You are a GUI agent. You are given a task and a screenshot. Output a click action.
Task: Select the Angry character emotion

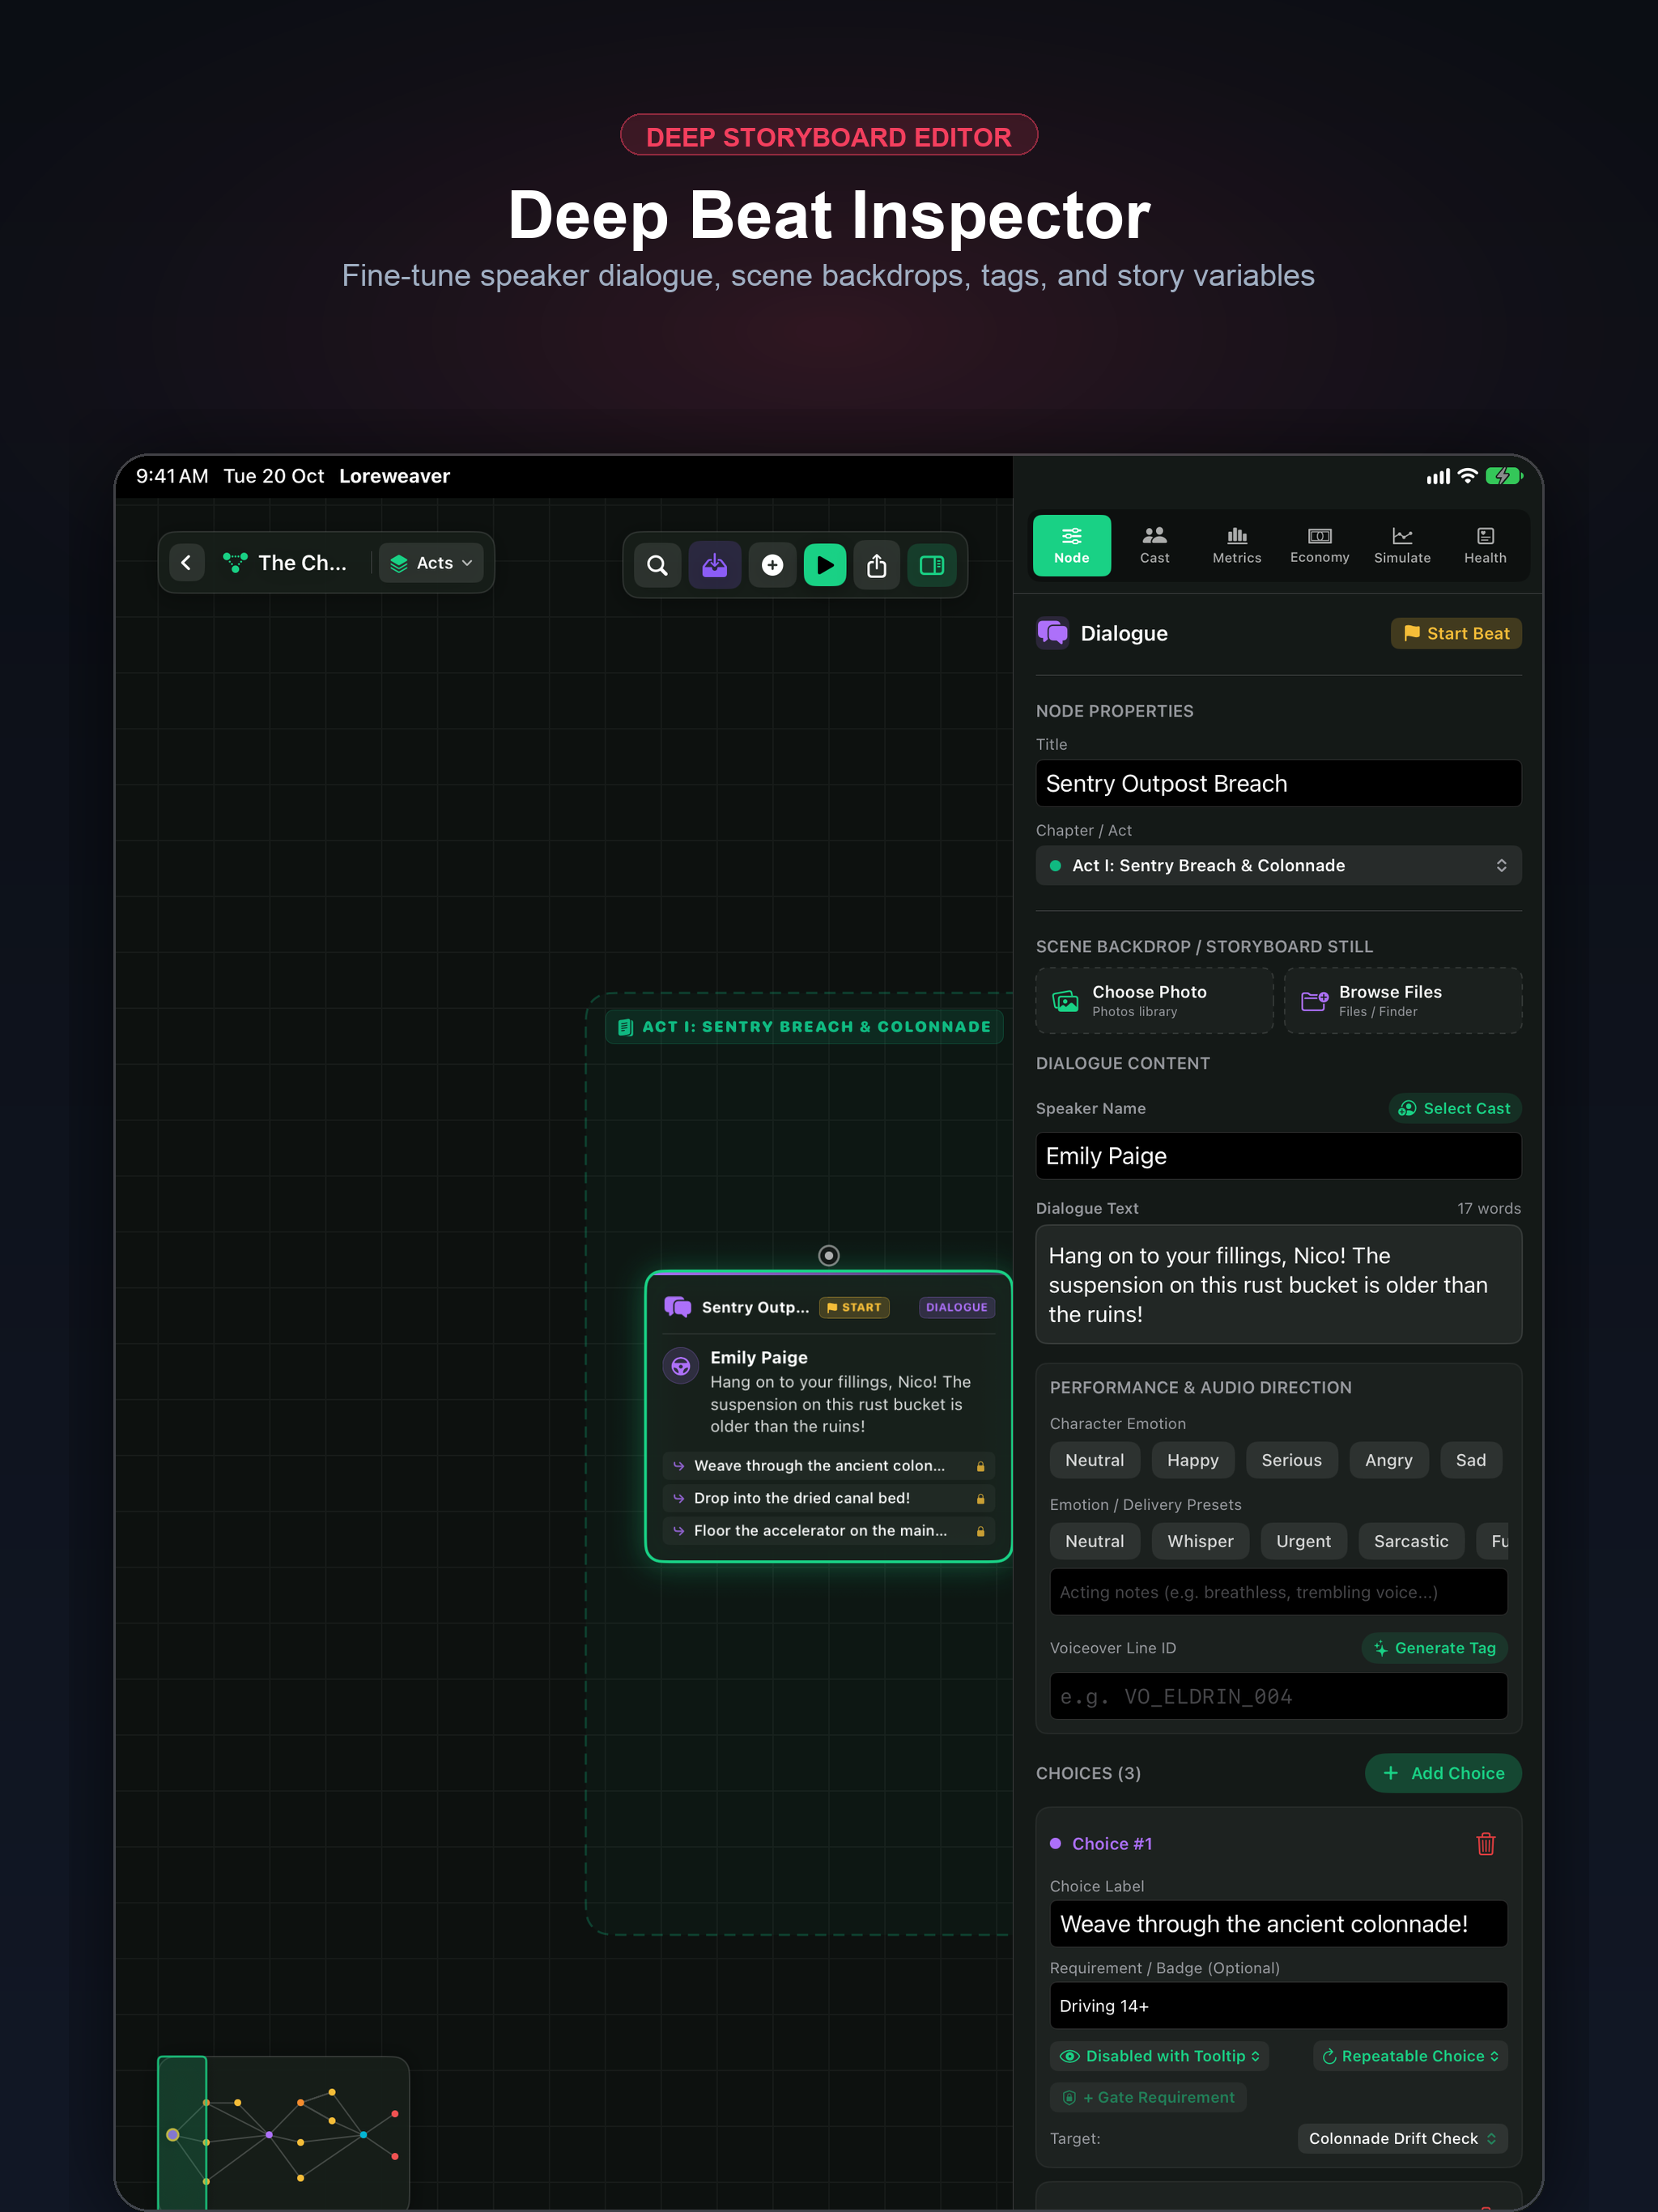tap(1388, 1460)
